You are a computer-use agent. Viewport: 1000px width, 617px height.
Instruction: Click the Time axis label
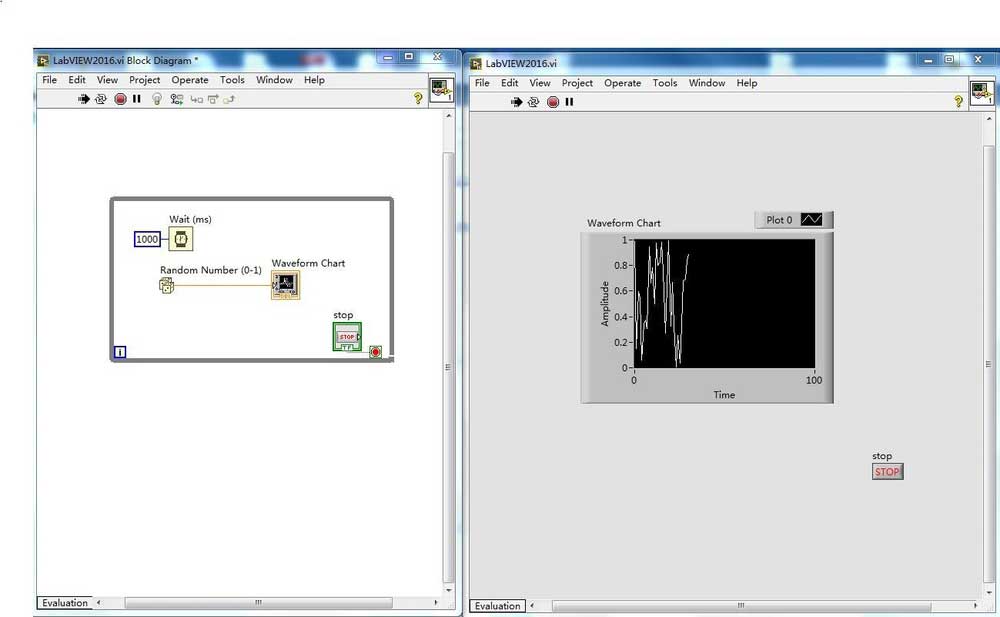click(x=724, y=395)
